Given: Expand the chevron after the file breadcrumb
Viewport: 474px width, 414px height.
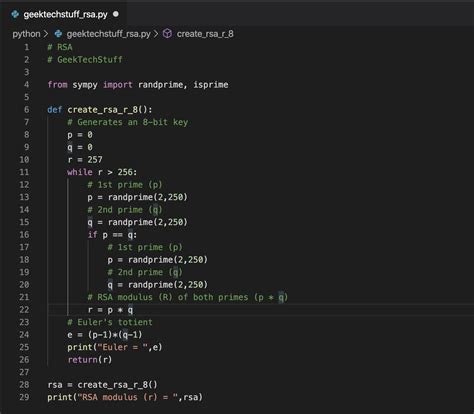Looking at the screenshot, I should [156, 34].
